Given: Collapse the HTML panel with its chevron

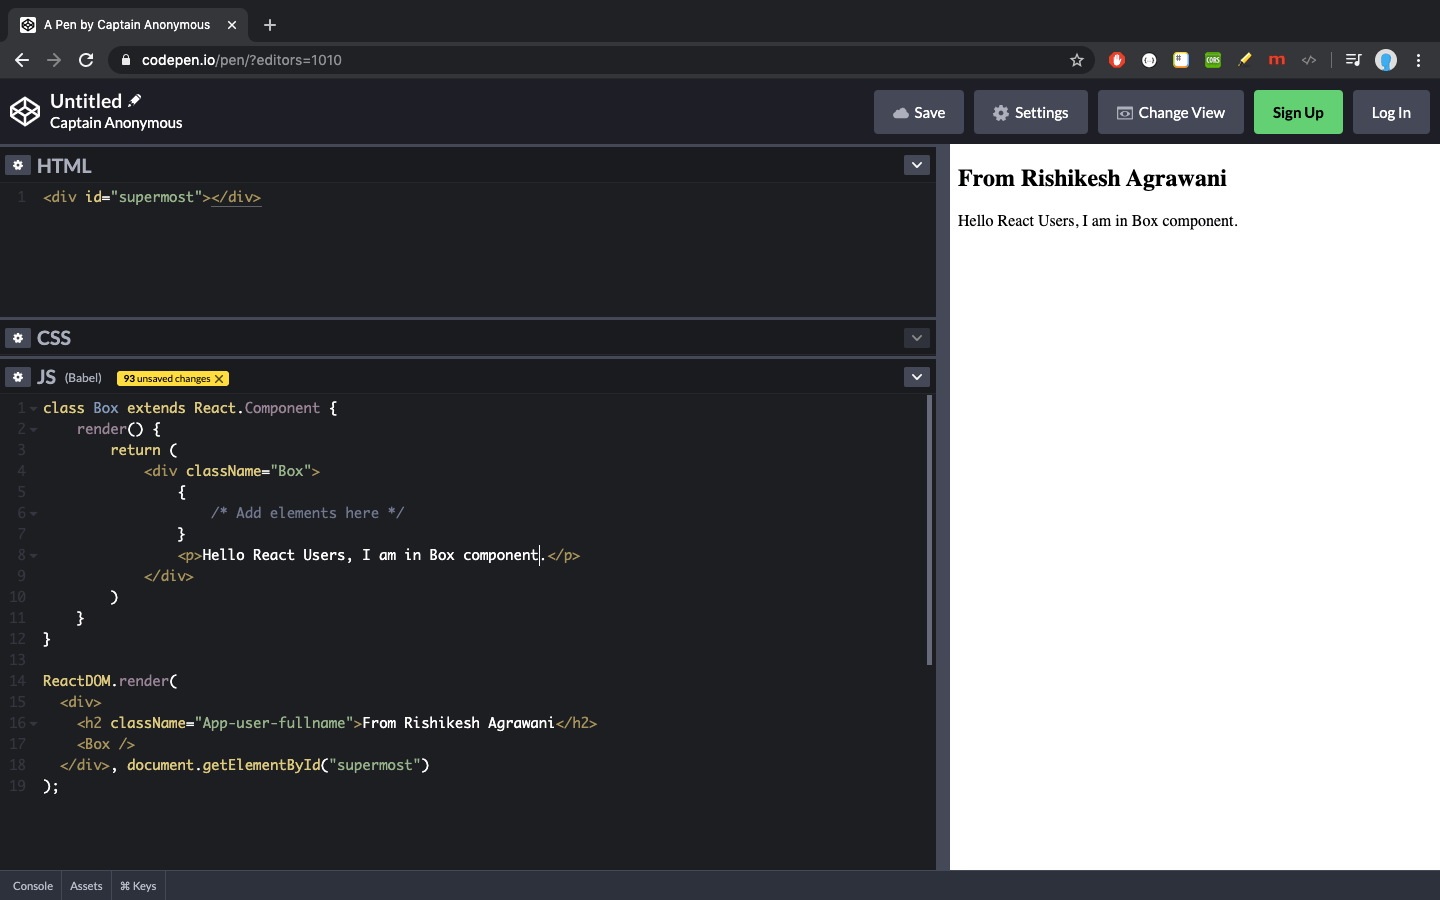Looking at the screenshot, I should click(916, 165).
